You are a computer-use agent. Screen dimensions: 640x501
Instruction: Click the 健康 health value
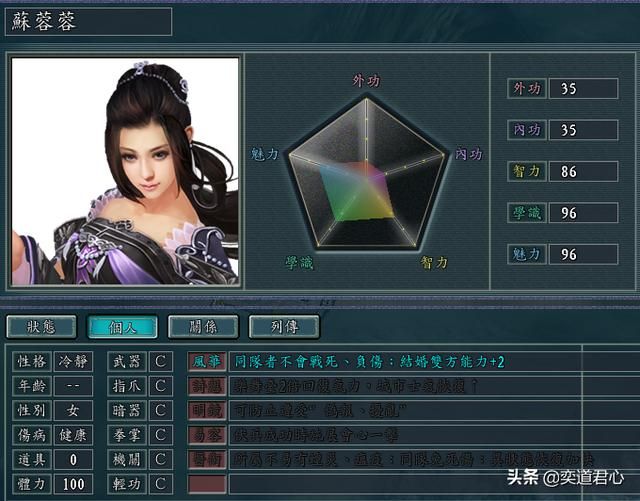pos(73,435)
